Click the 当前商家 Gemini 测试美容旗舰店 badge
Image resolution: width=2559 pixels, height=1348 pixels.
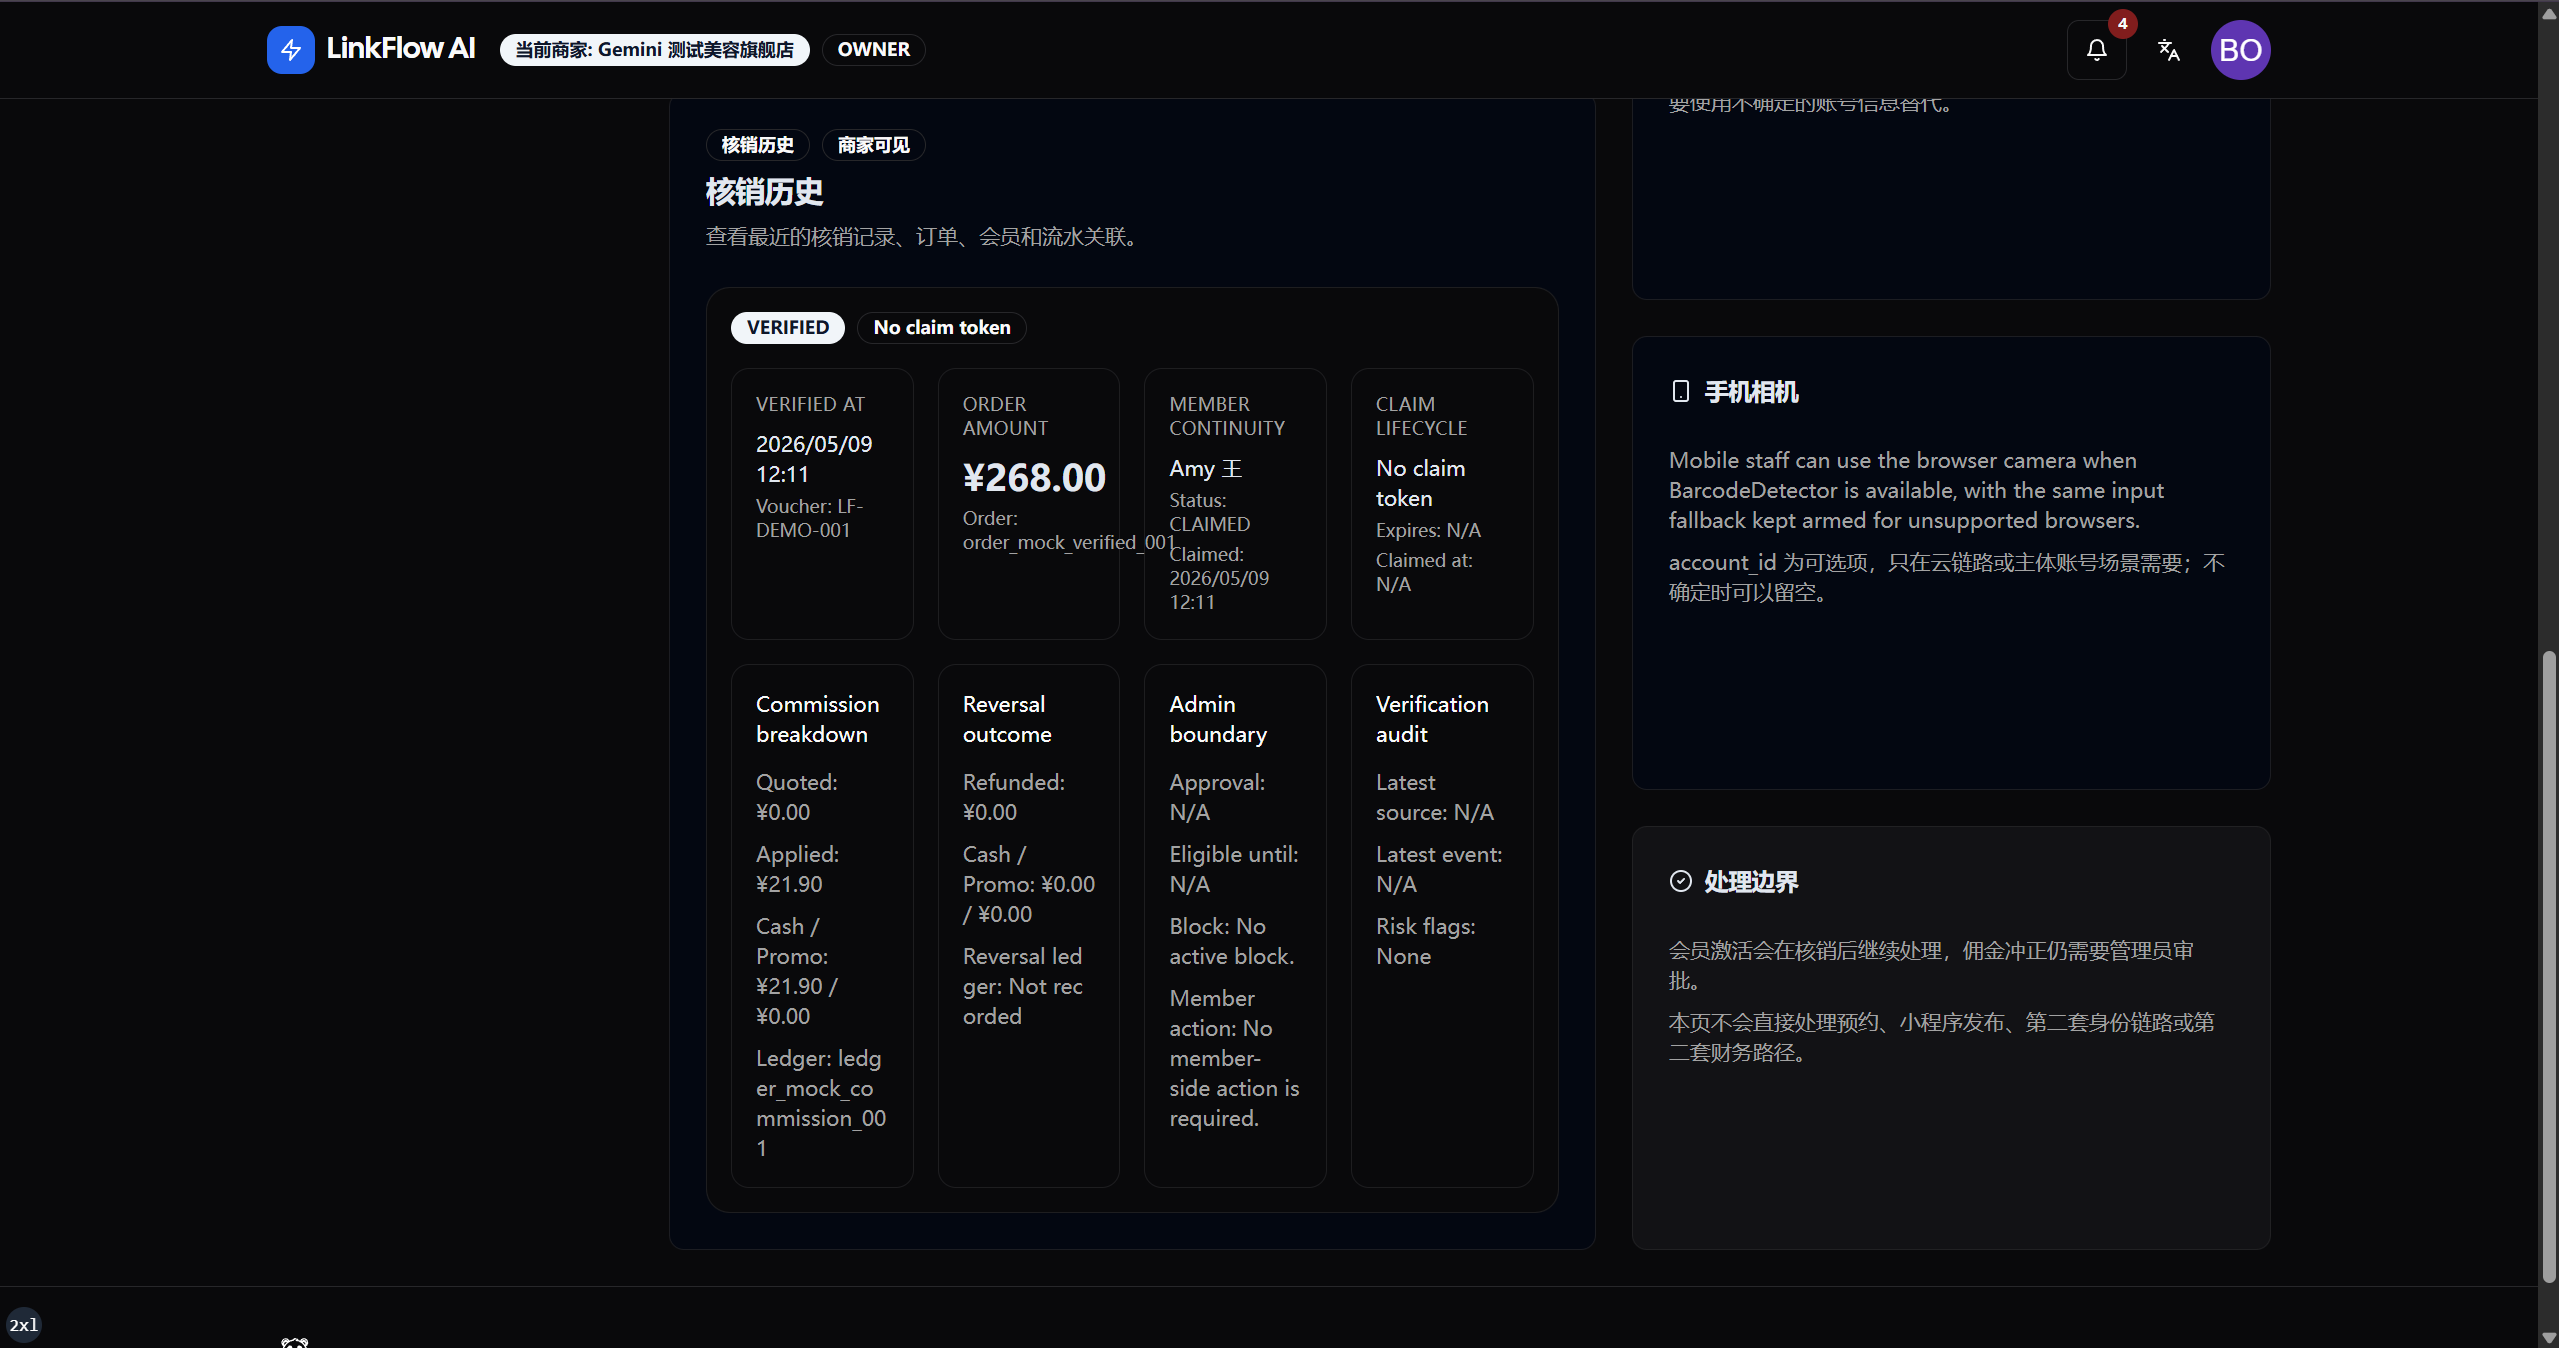(654, 50)
